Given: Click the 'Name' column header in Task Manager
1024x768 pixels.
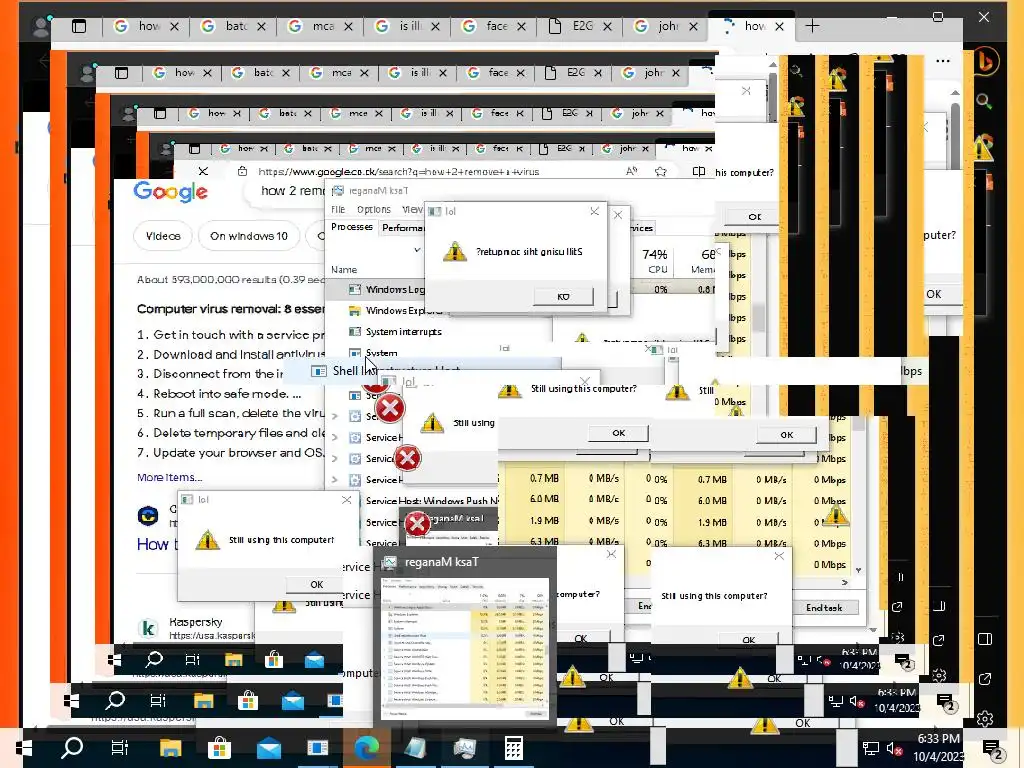Looking at the screenshot, I should click(344, 270).
